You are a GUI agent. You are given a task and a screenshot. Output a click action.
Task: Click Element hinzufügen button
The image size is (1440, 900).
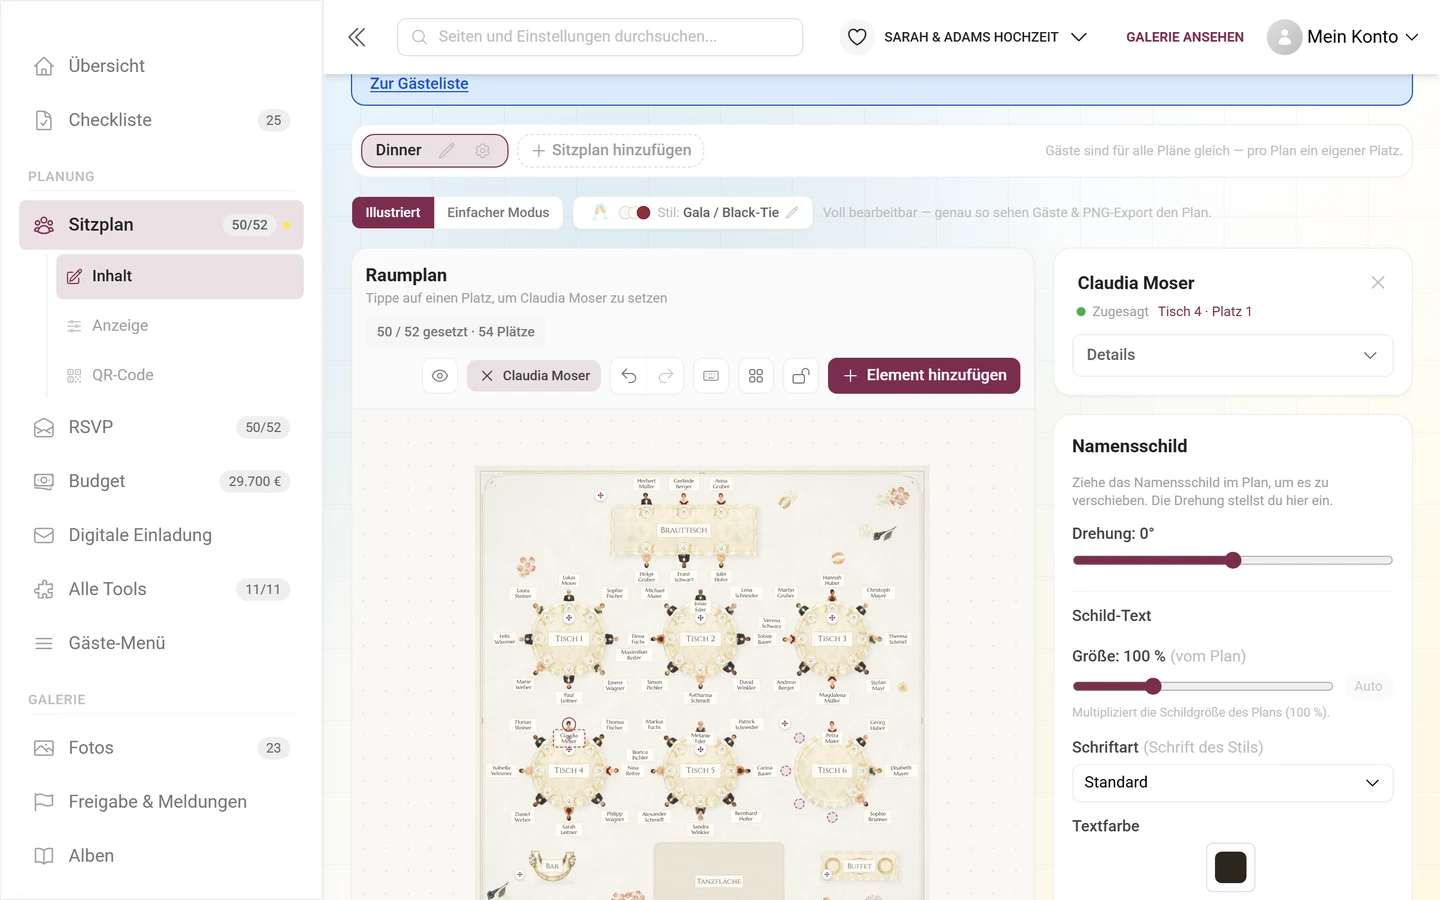[x=924, y=376]
